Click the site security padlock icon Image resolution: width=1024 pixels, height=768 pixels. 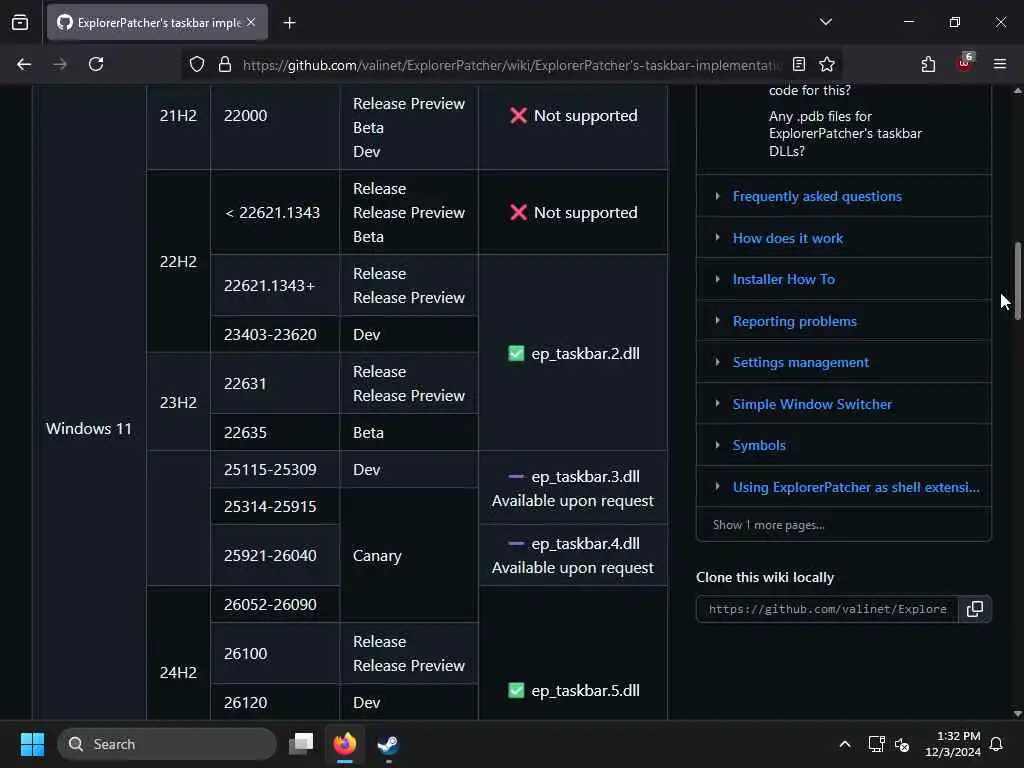(x=225, y=64)
